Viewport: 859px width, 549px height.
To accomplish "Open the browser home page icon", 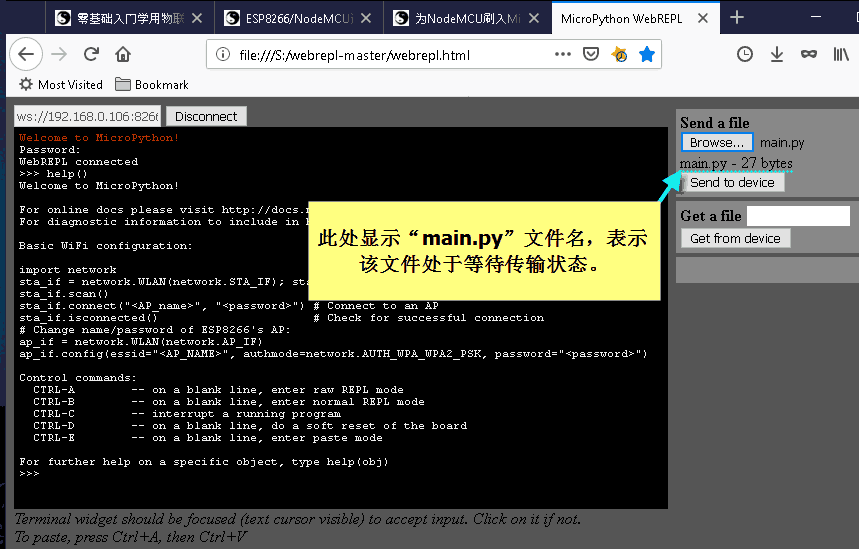I will [x=123, y=54].
